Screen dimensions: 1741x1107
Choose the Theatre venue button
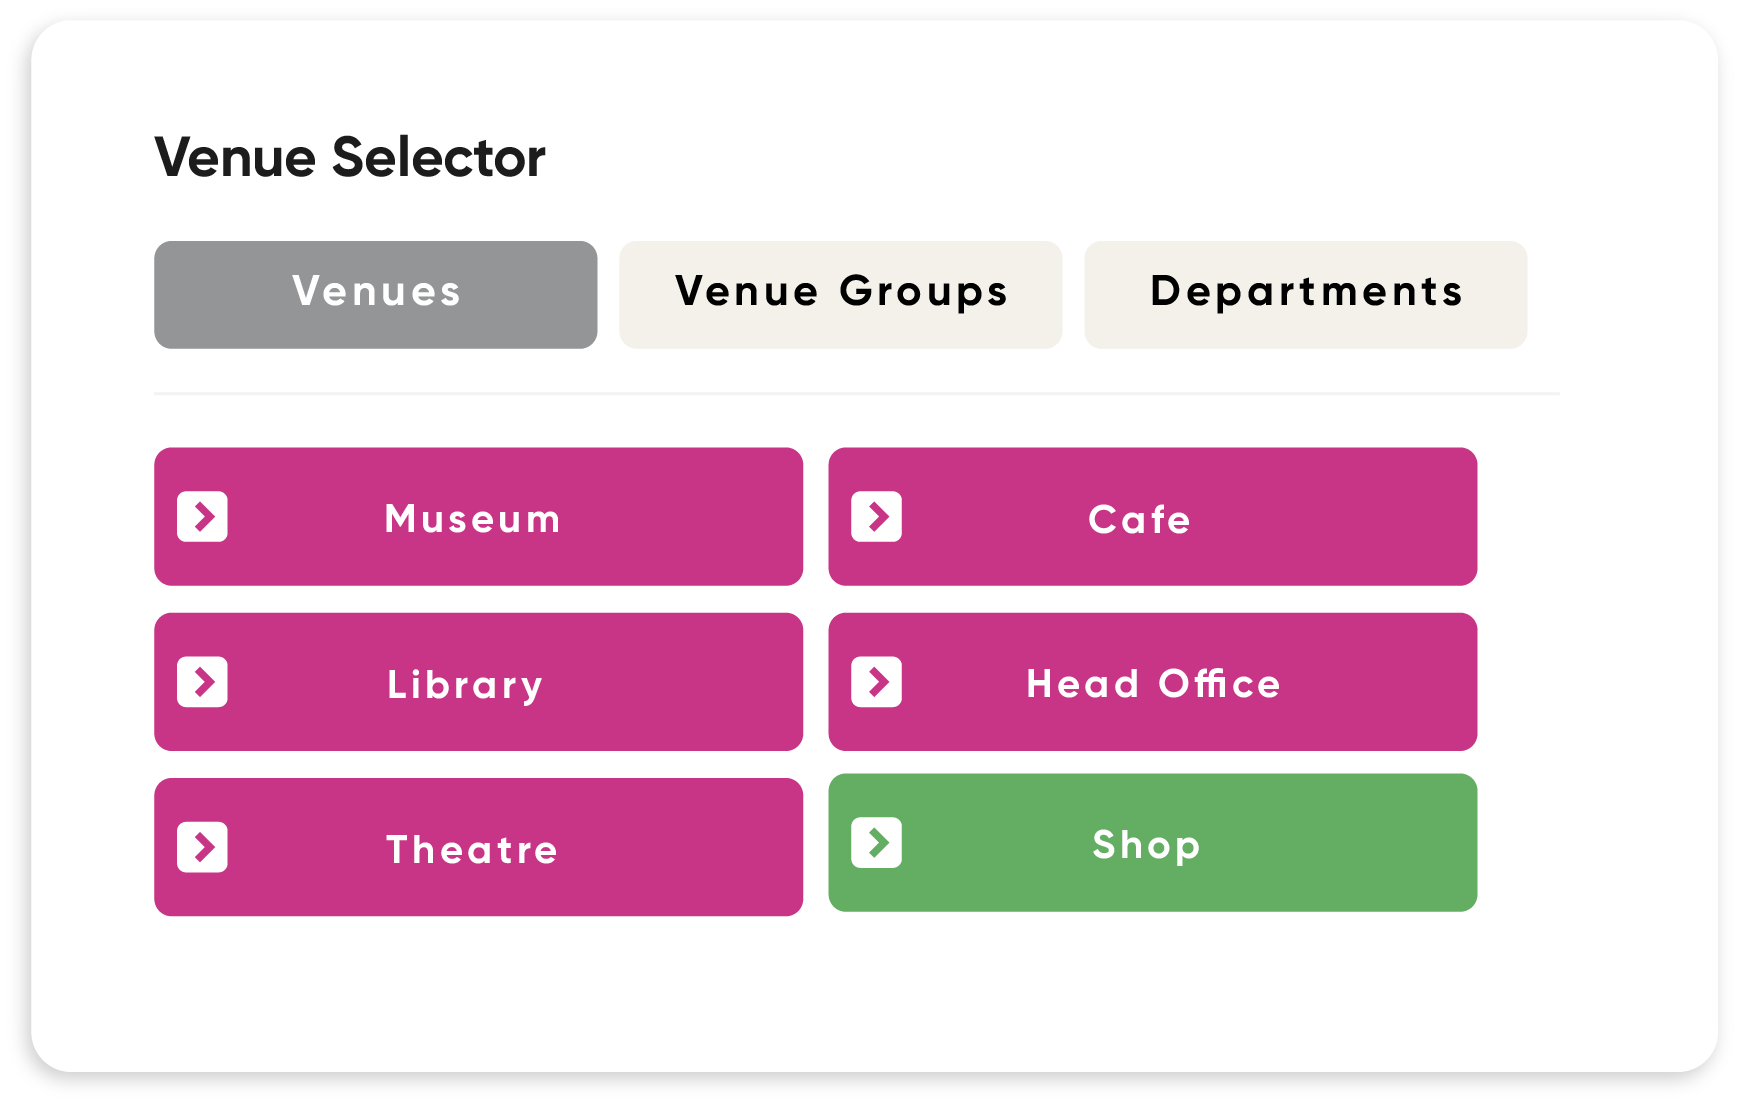478,847
